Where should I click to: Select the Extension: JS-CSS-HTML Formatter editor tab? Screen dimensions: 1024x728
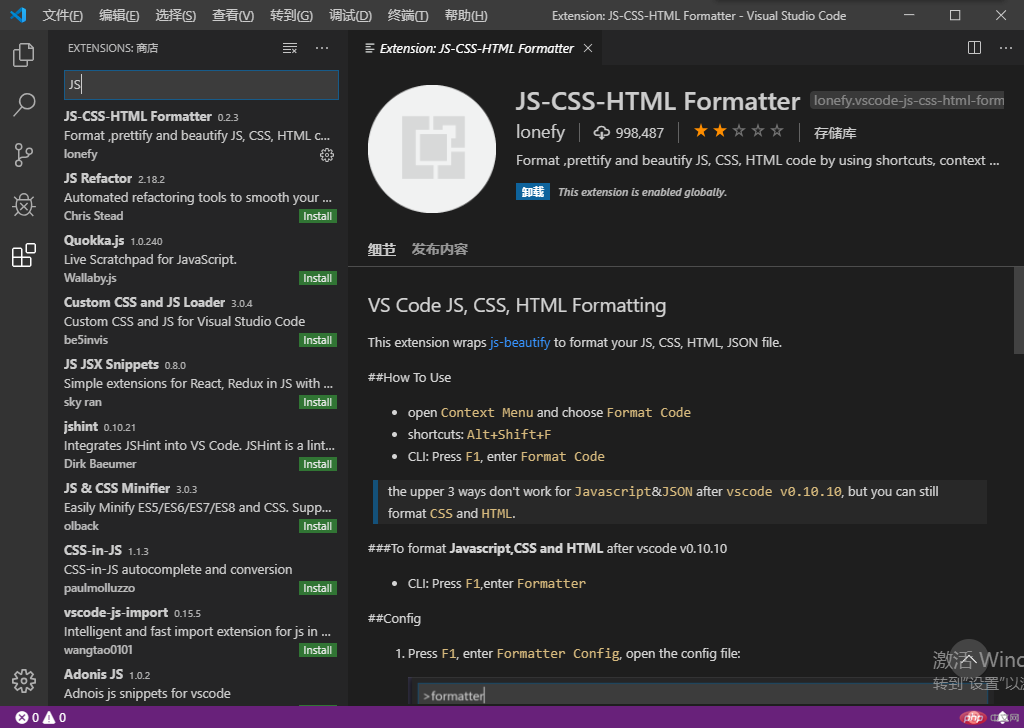[475, 48]
